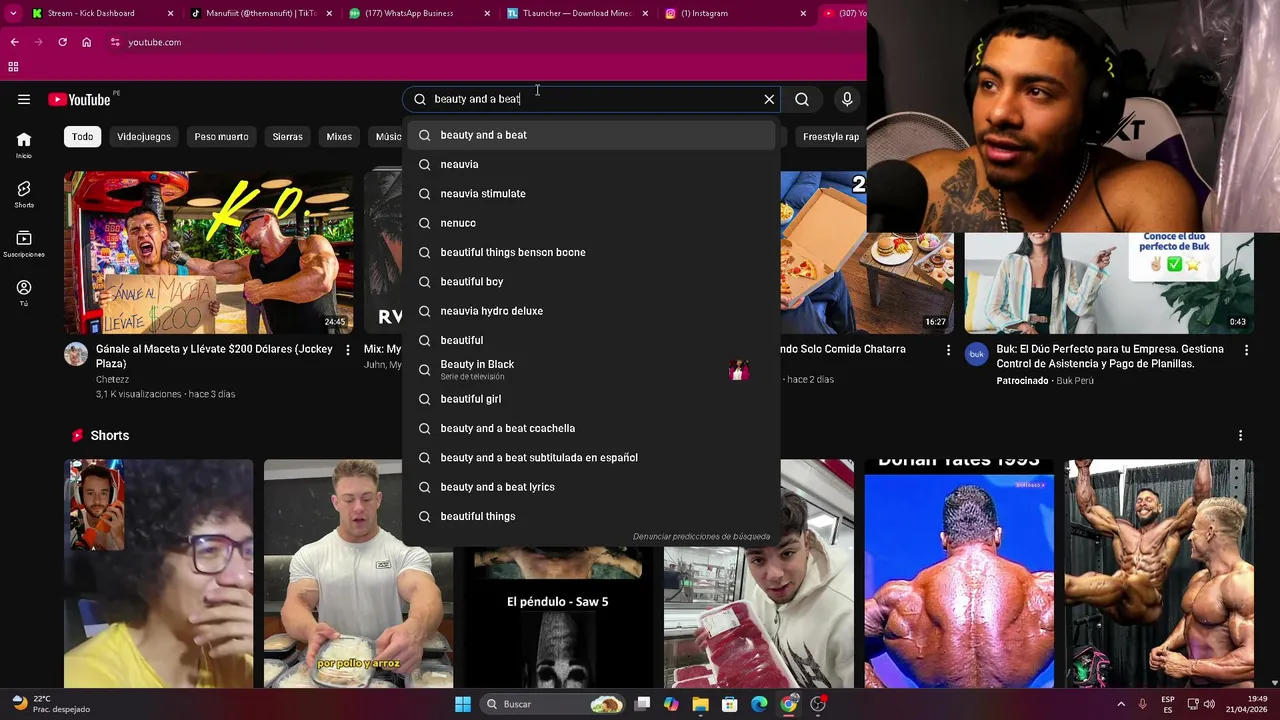The height and width of the screenshot is (720, 1280).
Task: Choose suggestion 'nenuco'
Action: (x=591, y=223)
